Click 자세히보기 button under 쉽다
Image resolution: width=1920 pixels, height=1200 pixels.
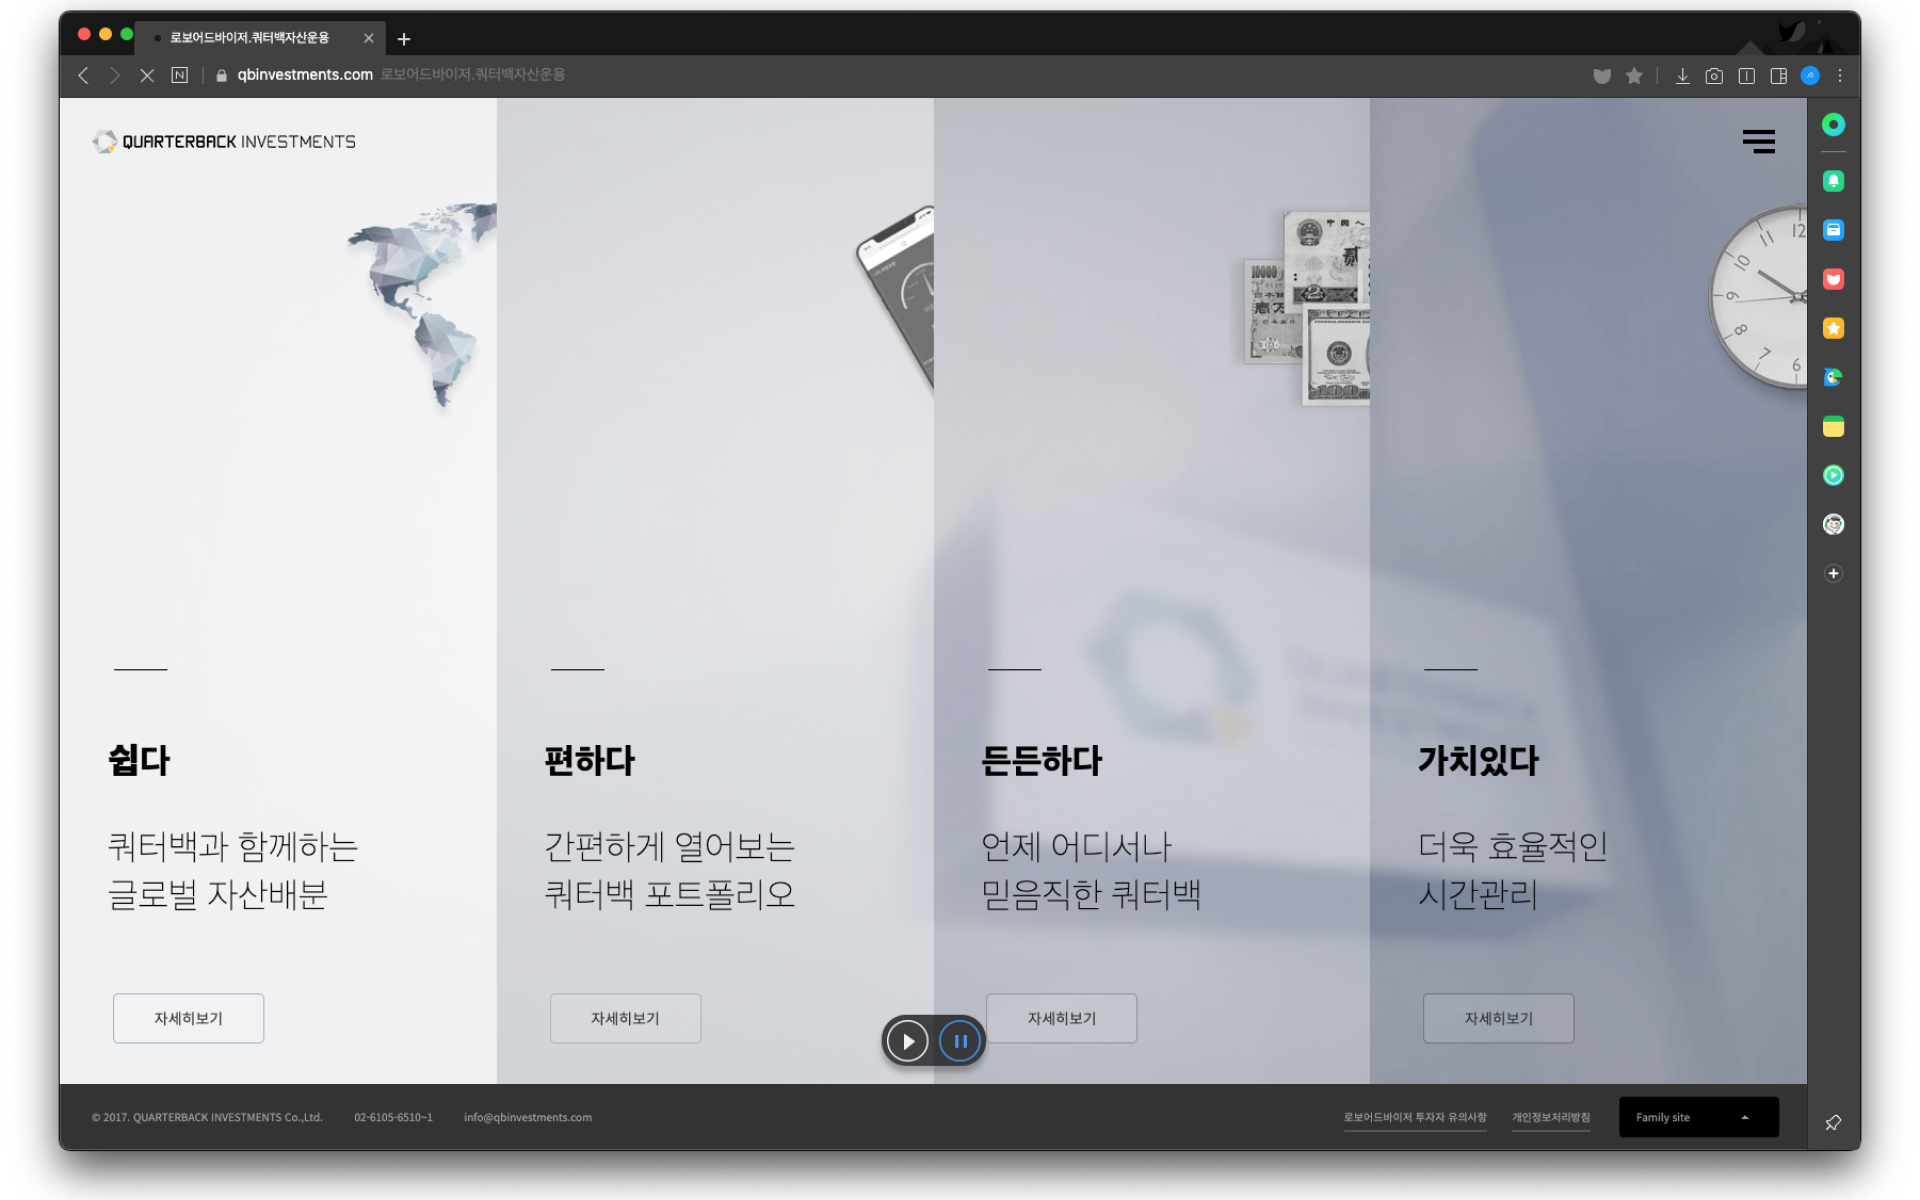point(188,1018)
